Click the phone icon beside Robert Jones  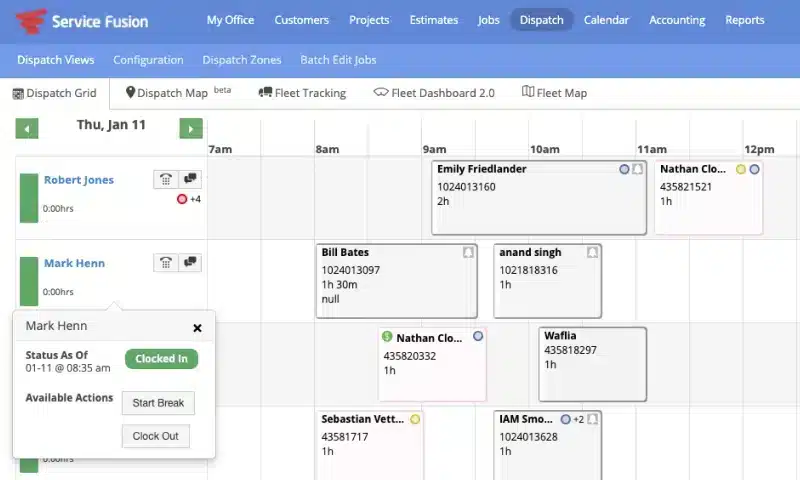(x=166, y=179)
